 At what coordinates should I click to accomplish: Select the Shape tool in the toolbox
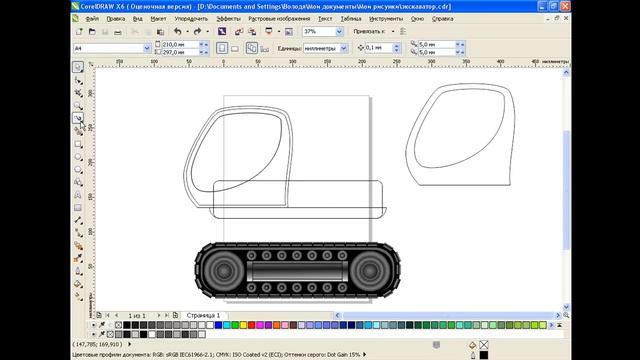[78, 81]
